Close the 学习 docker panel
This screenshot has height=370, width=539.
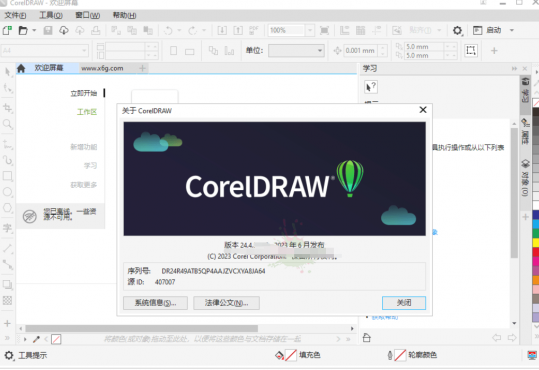coord(525,68)
